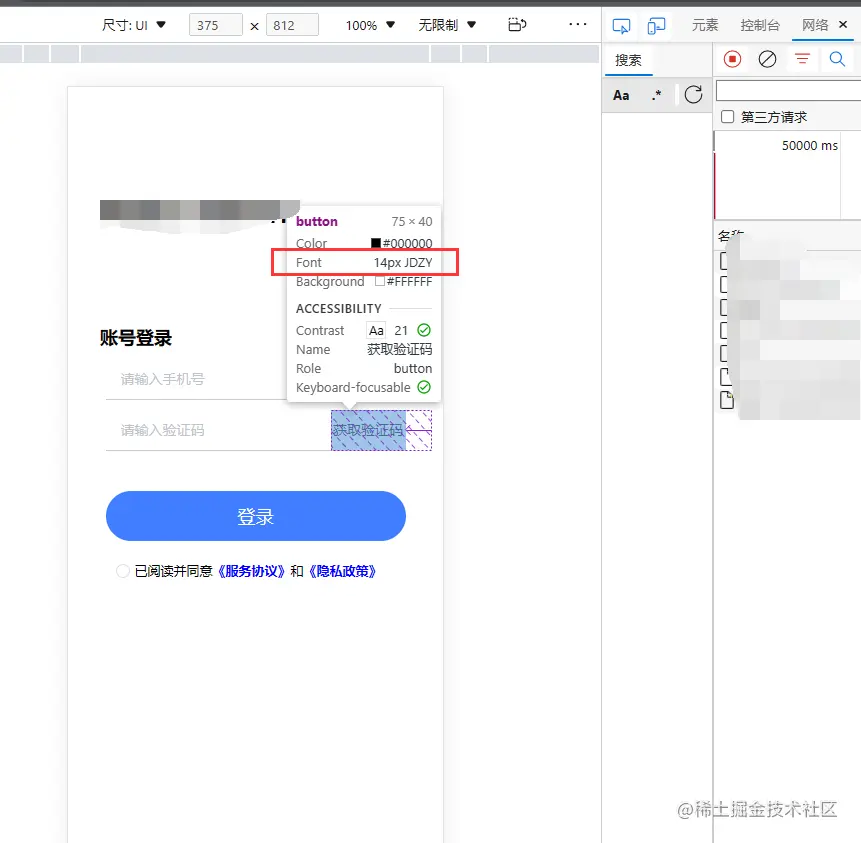861x843 pixels.
Task: Click the 50000 ms timeline label
Action: point(810,146)
